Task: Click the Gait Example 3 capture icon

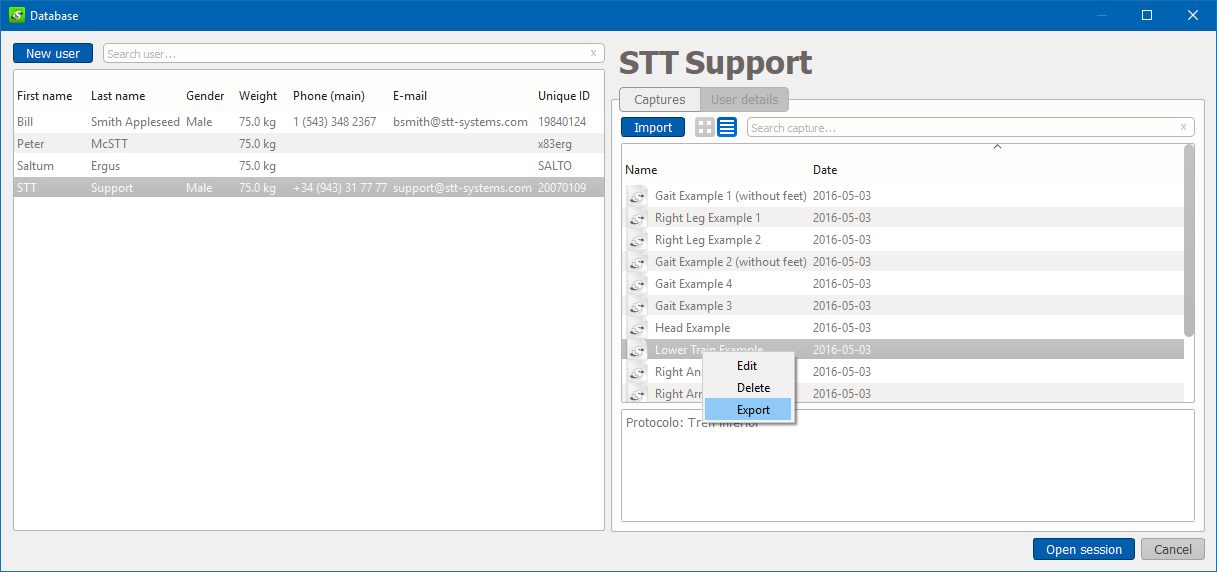Action: click(637, 306)
